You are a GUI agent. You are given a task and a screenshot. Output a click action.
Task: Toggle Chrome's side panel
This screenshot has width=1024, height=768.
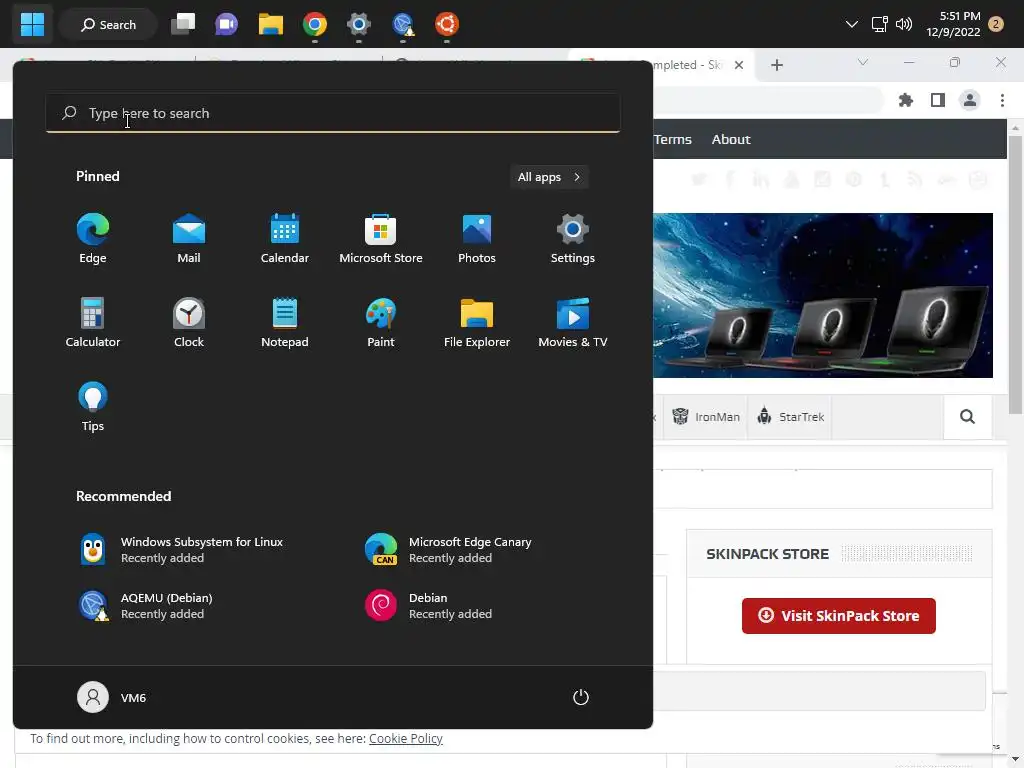click(938, 100)
